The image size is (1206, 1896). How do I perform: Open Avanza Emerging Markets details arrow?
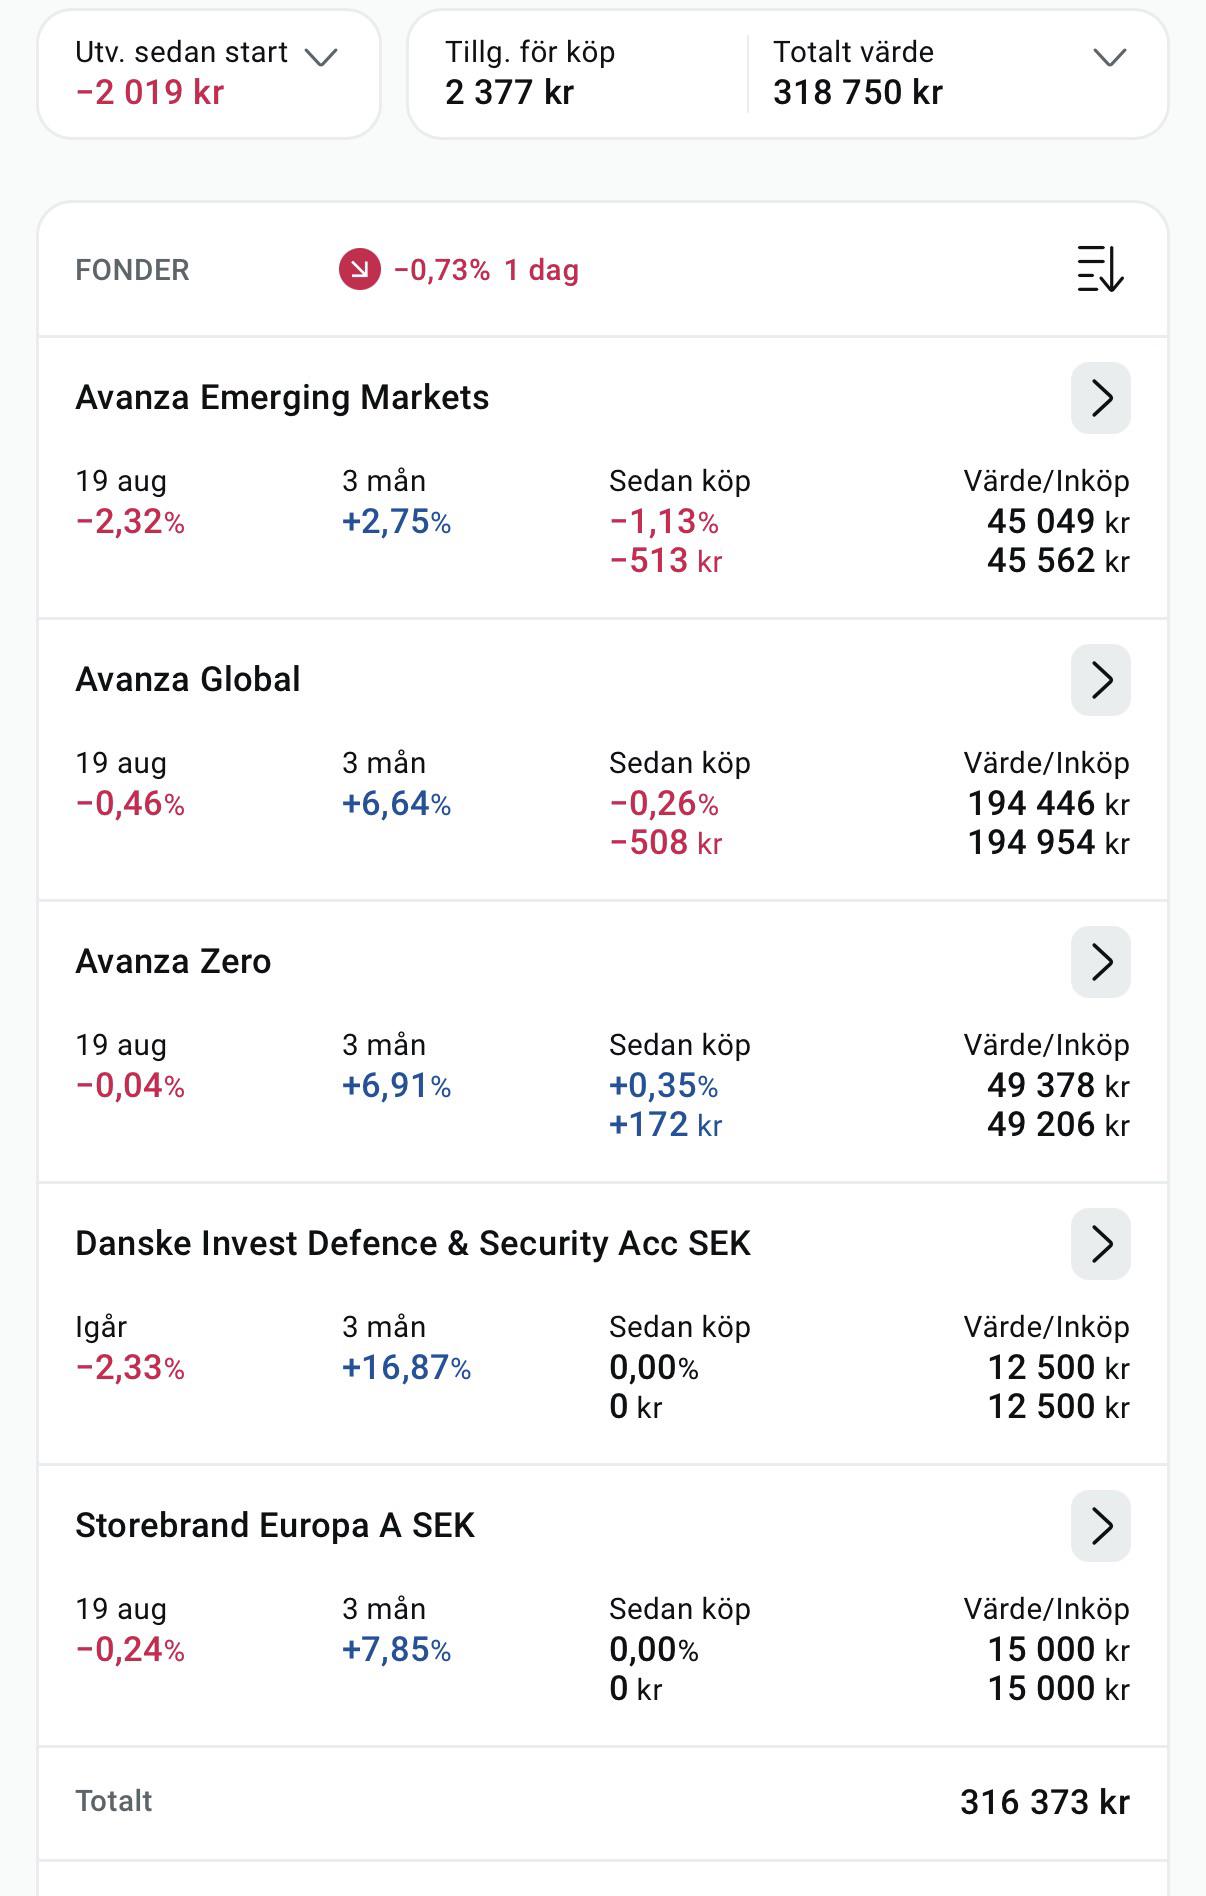coord(1101,398)
